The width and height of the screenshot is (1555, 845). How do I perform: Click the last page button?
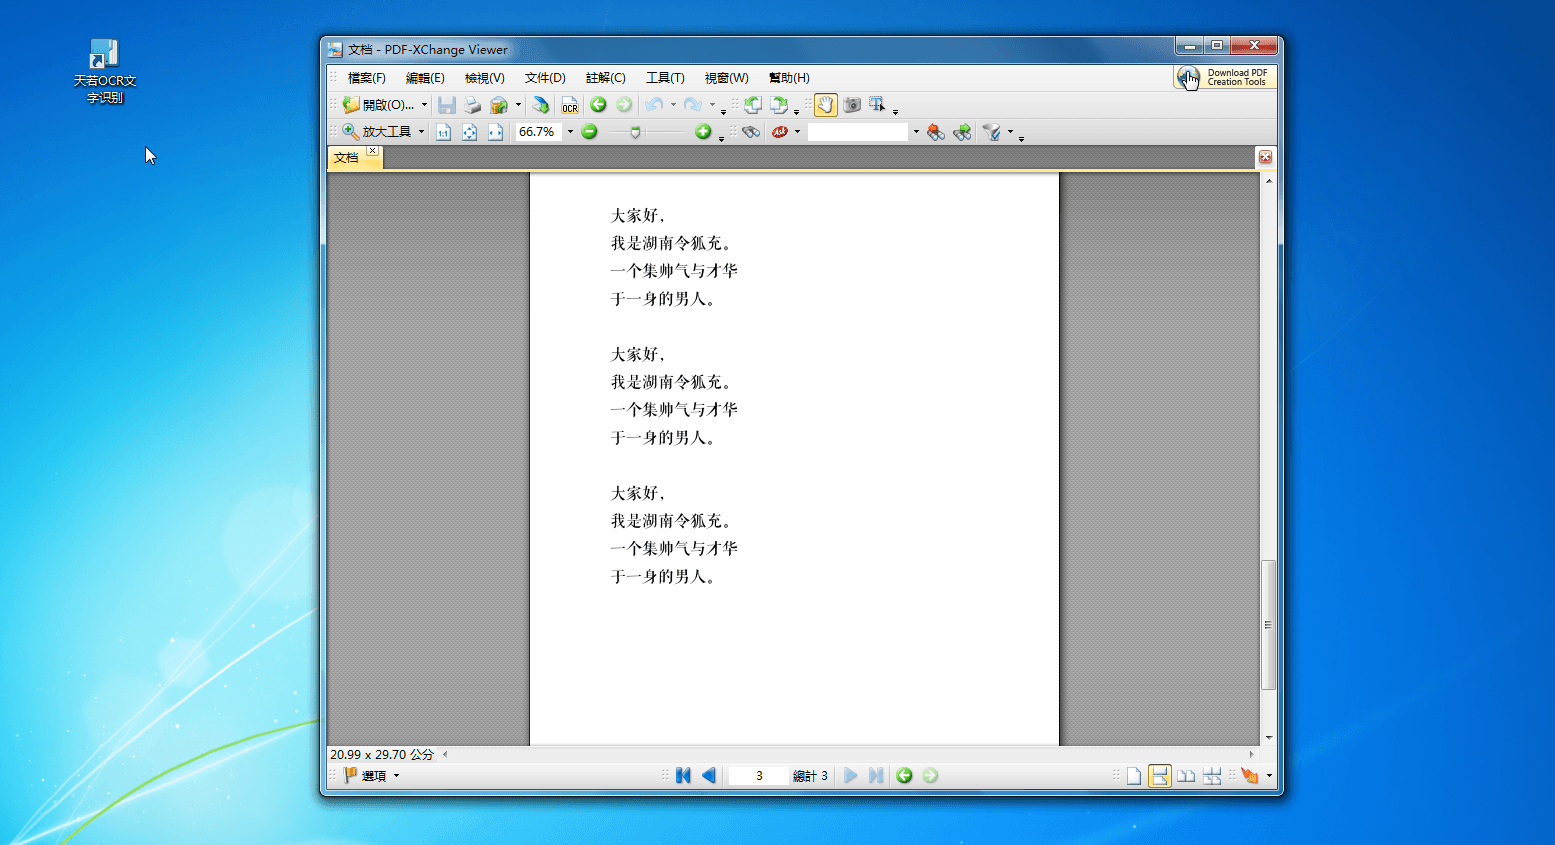(x=876, y=776)
